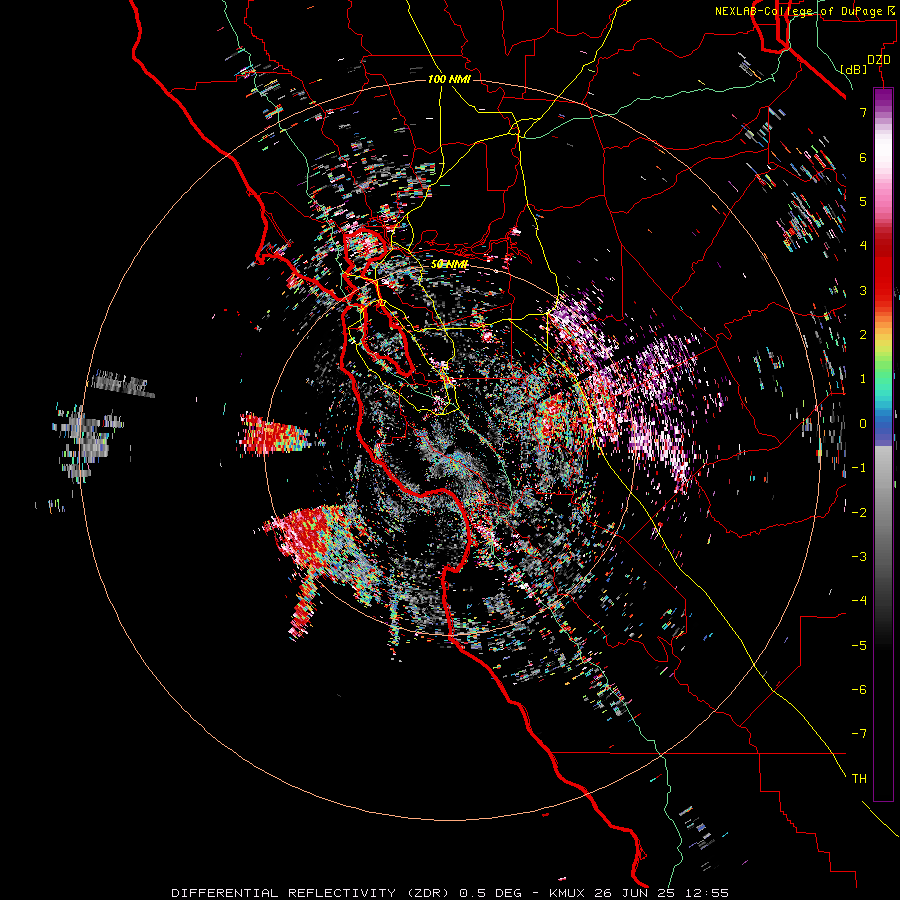Click the -7 value on the scale

coord(859,734)
